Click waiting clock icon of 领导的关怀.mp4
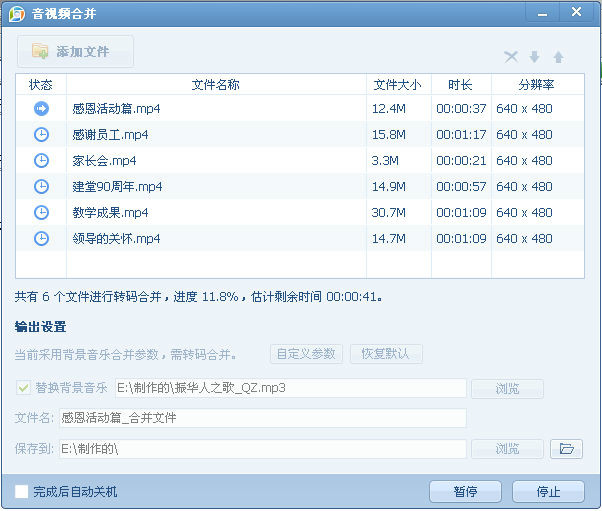 [41, 238]
